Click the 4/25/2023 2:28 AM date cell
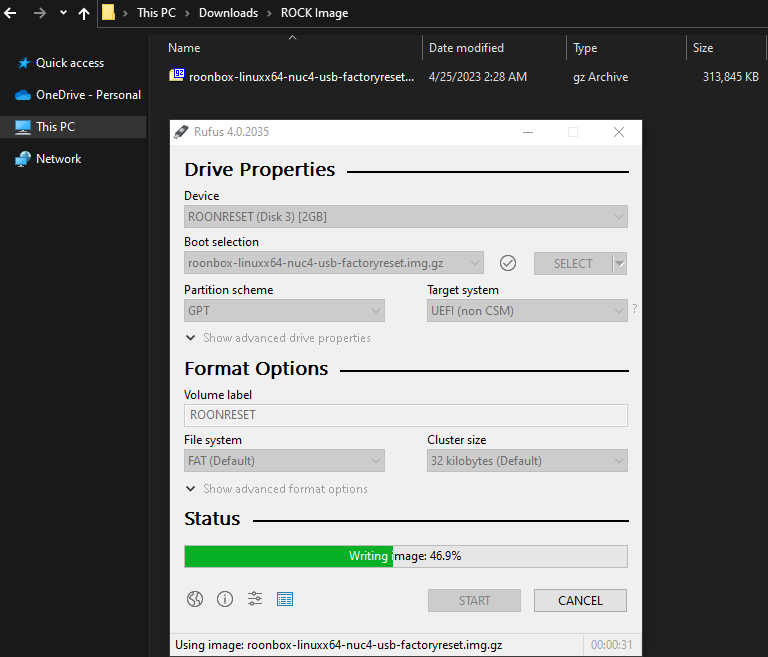This screenshot has width=768, height=657. pyautogui.click(x=478, y=77)
